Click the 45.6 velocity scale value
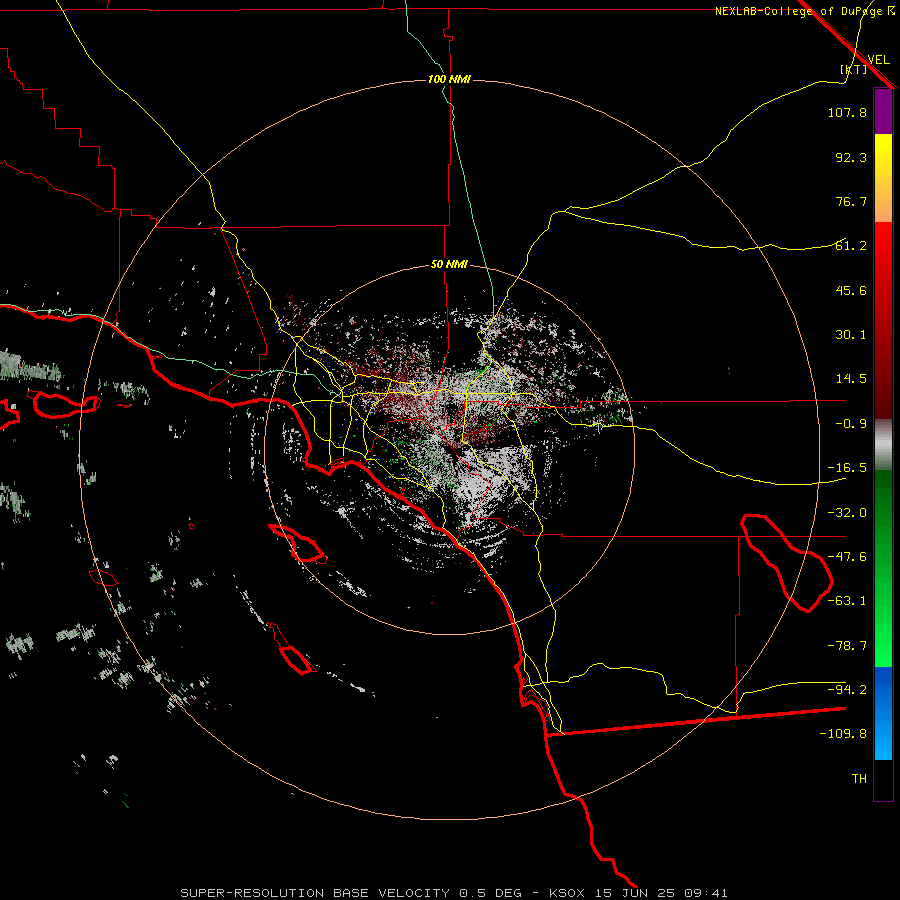The image size is (900, 900). (851, 290)
